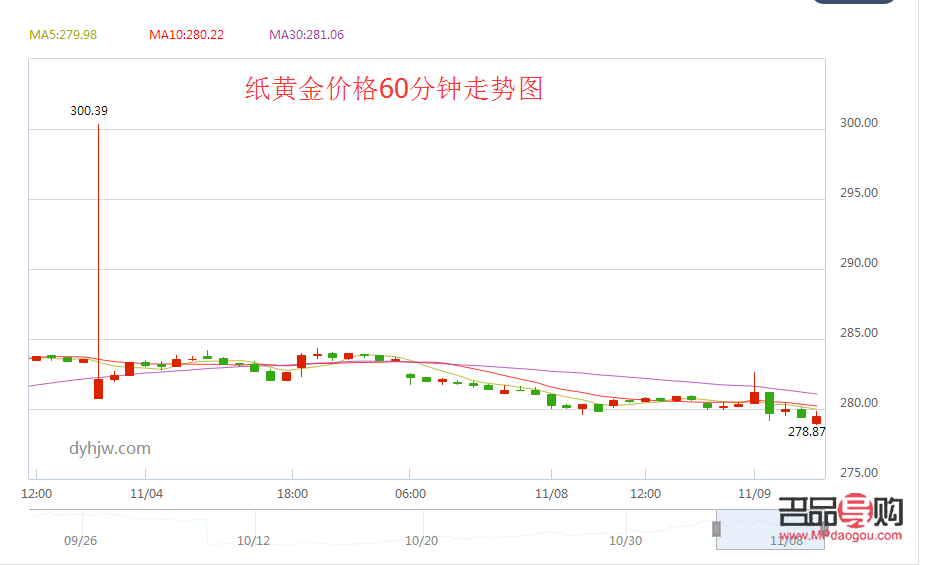The image size is (926, 565).
Task: Click navigator timeline at 10/20
Action: [x=422, y=541]
